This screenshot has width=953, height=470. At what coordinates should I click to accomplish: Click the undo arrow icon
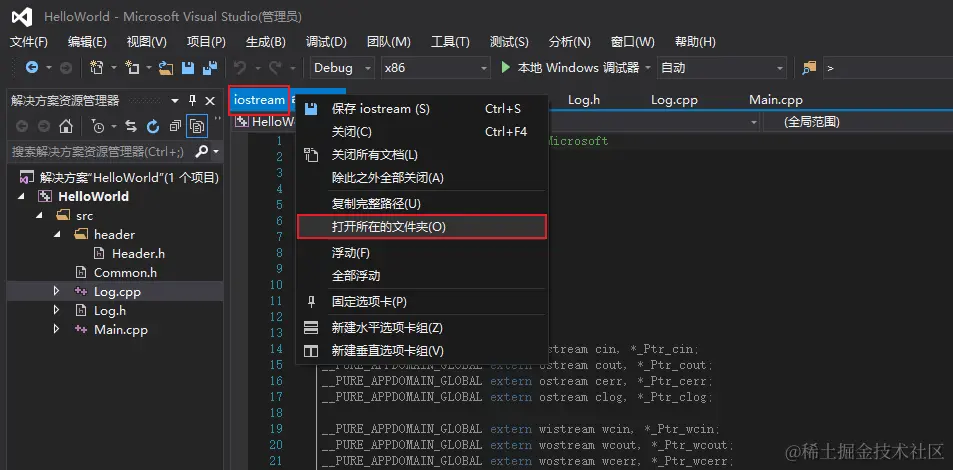[240, 68]
